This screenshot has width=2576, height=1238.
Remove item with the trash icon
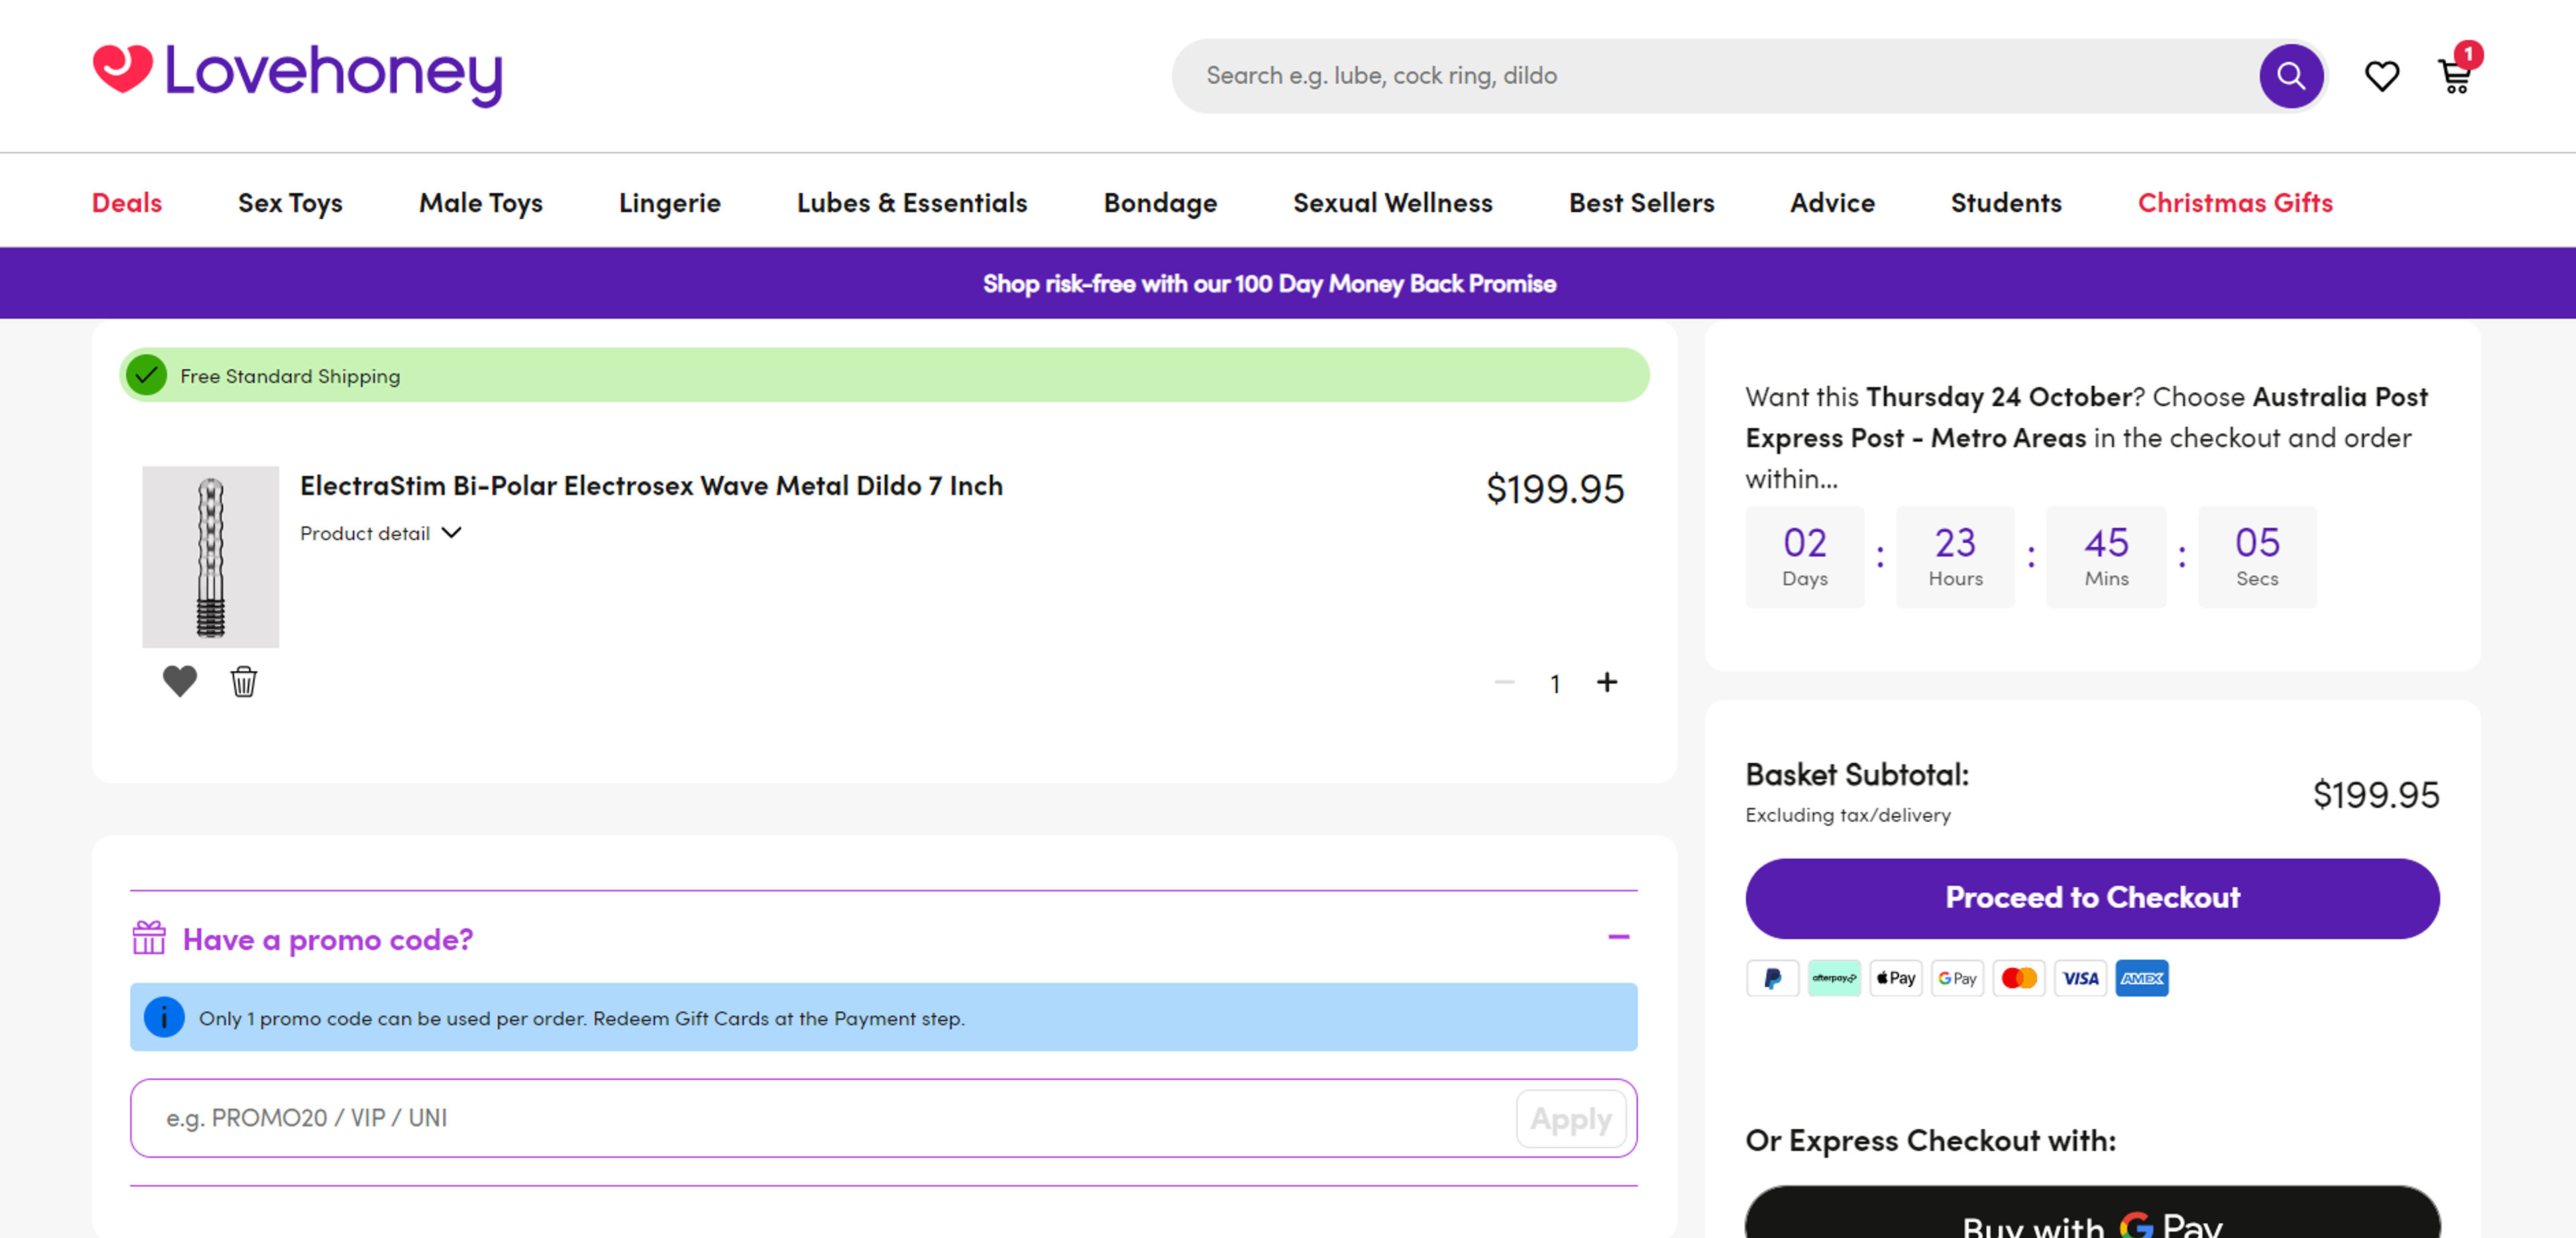tap(244, 681)
